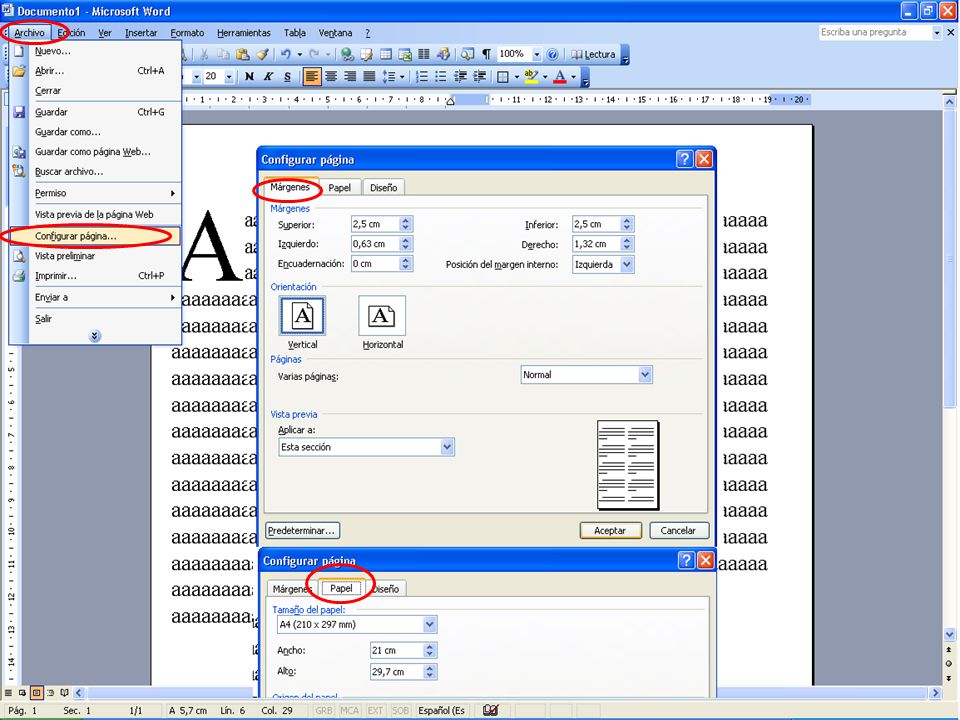Toggle the show/hide paragraph marks button
960x720 pixels.
click(486, 54)
